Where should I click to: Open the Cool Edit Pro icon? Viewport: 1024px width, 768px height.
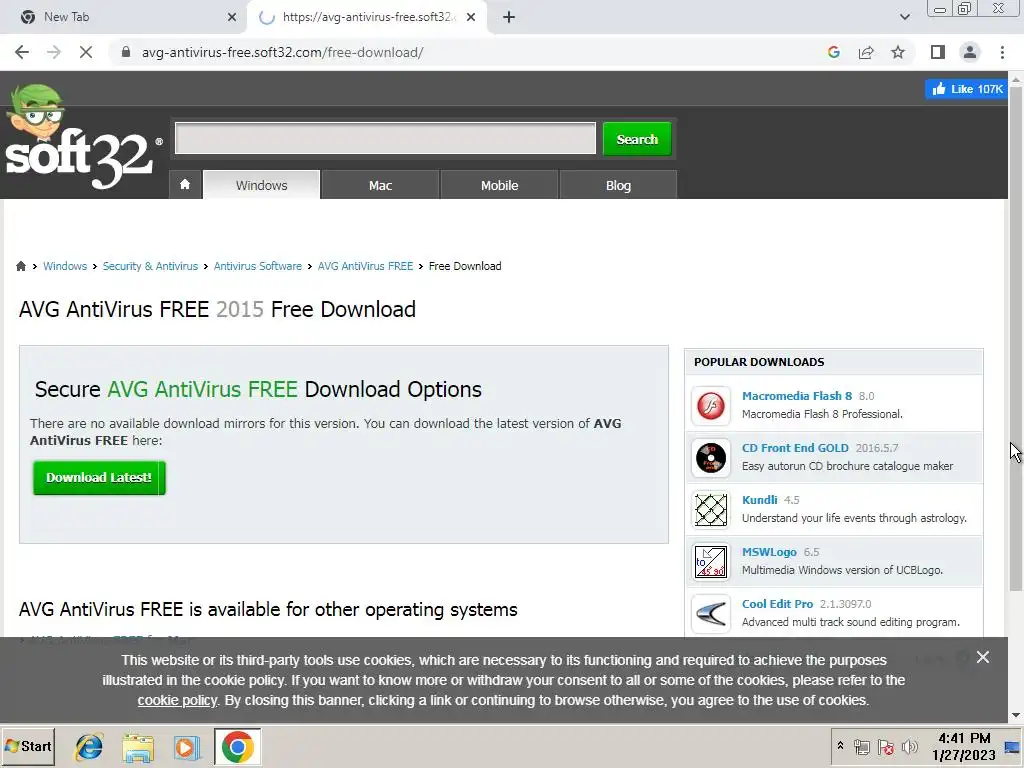point(711,613)
